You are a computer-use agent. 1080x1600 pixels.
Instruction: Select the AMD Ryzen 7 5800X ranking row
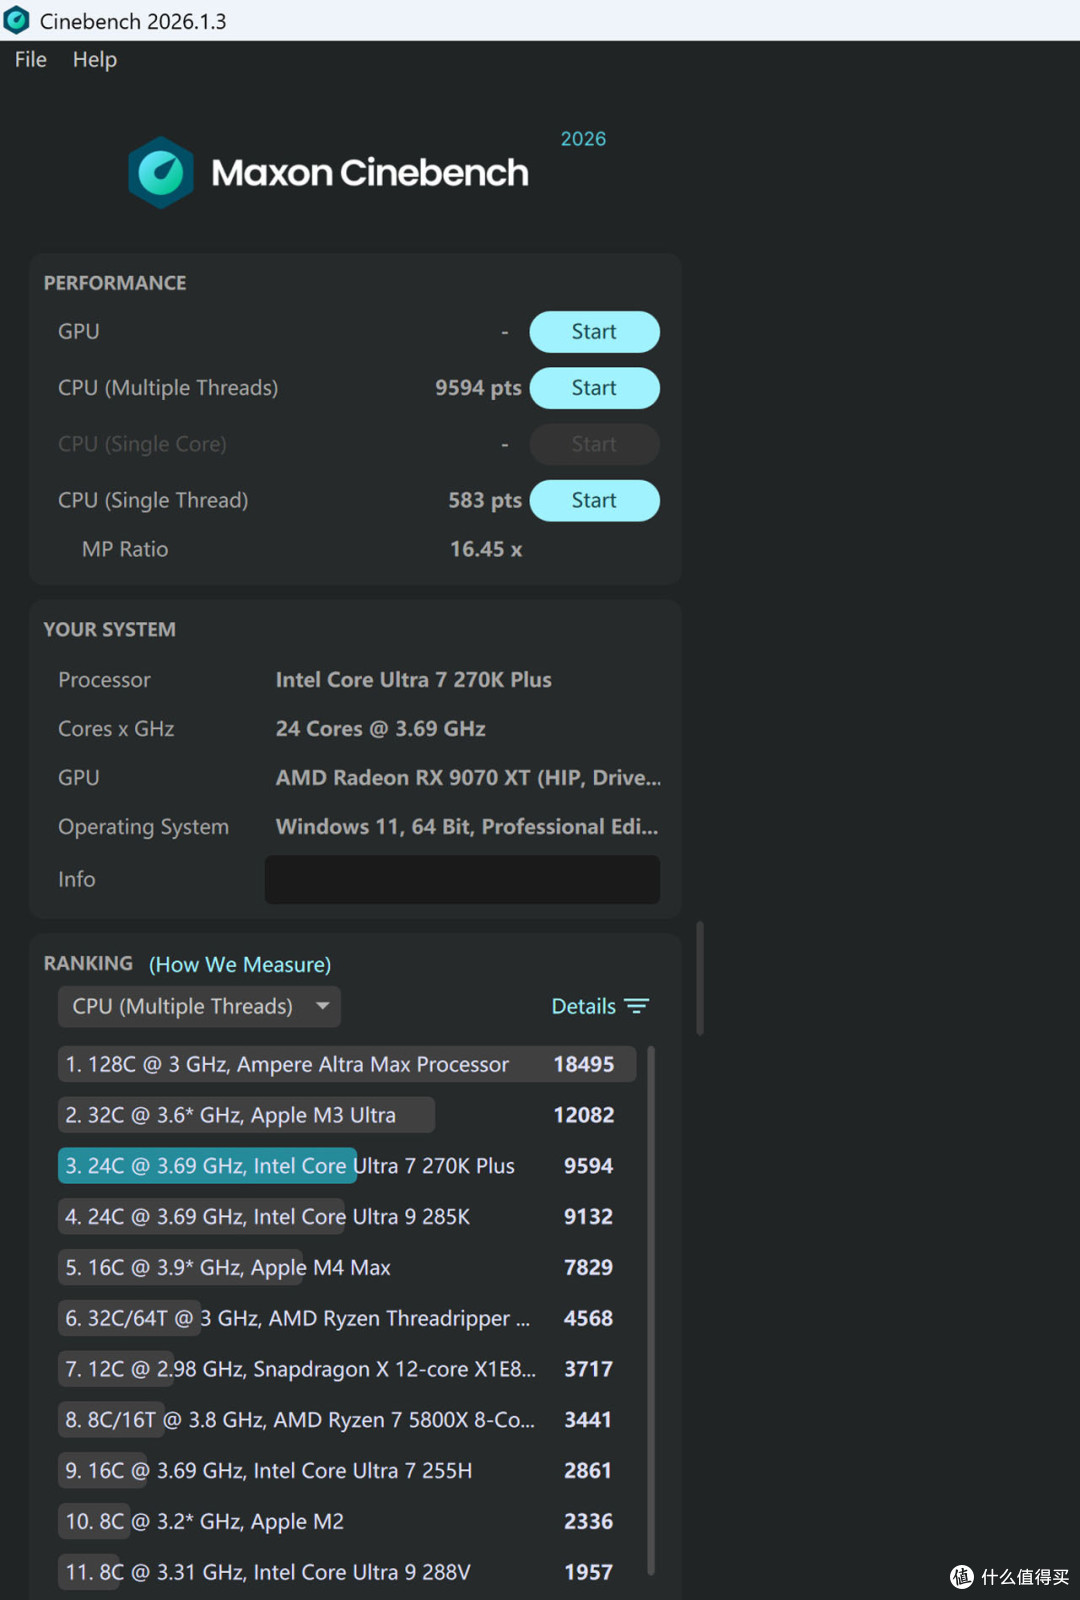pos(346,1420)
